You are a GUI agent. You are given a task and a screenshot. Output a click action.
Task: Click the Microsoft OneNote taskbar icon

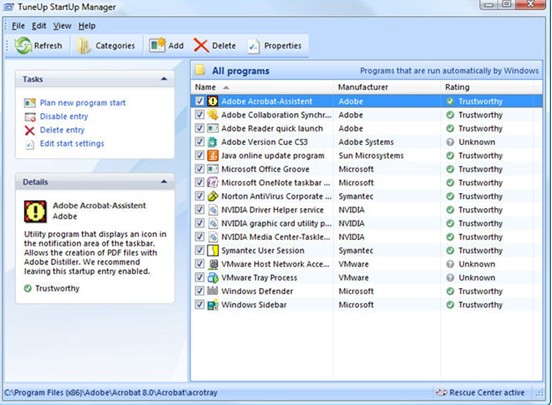pos(212,183)
